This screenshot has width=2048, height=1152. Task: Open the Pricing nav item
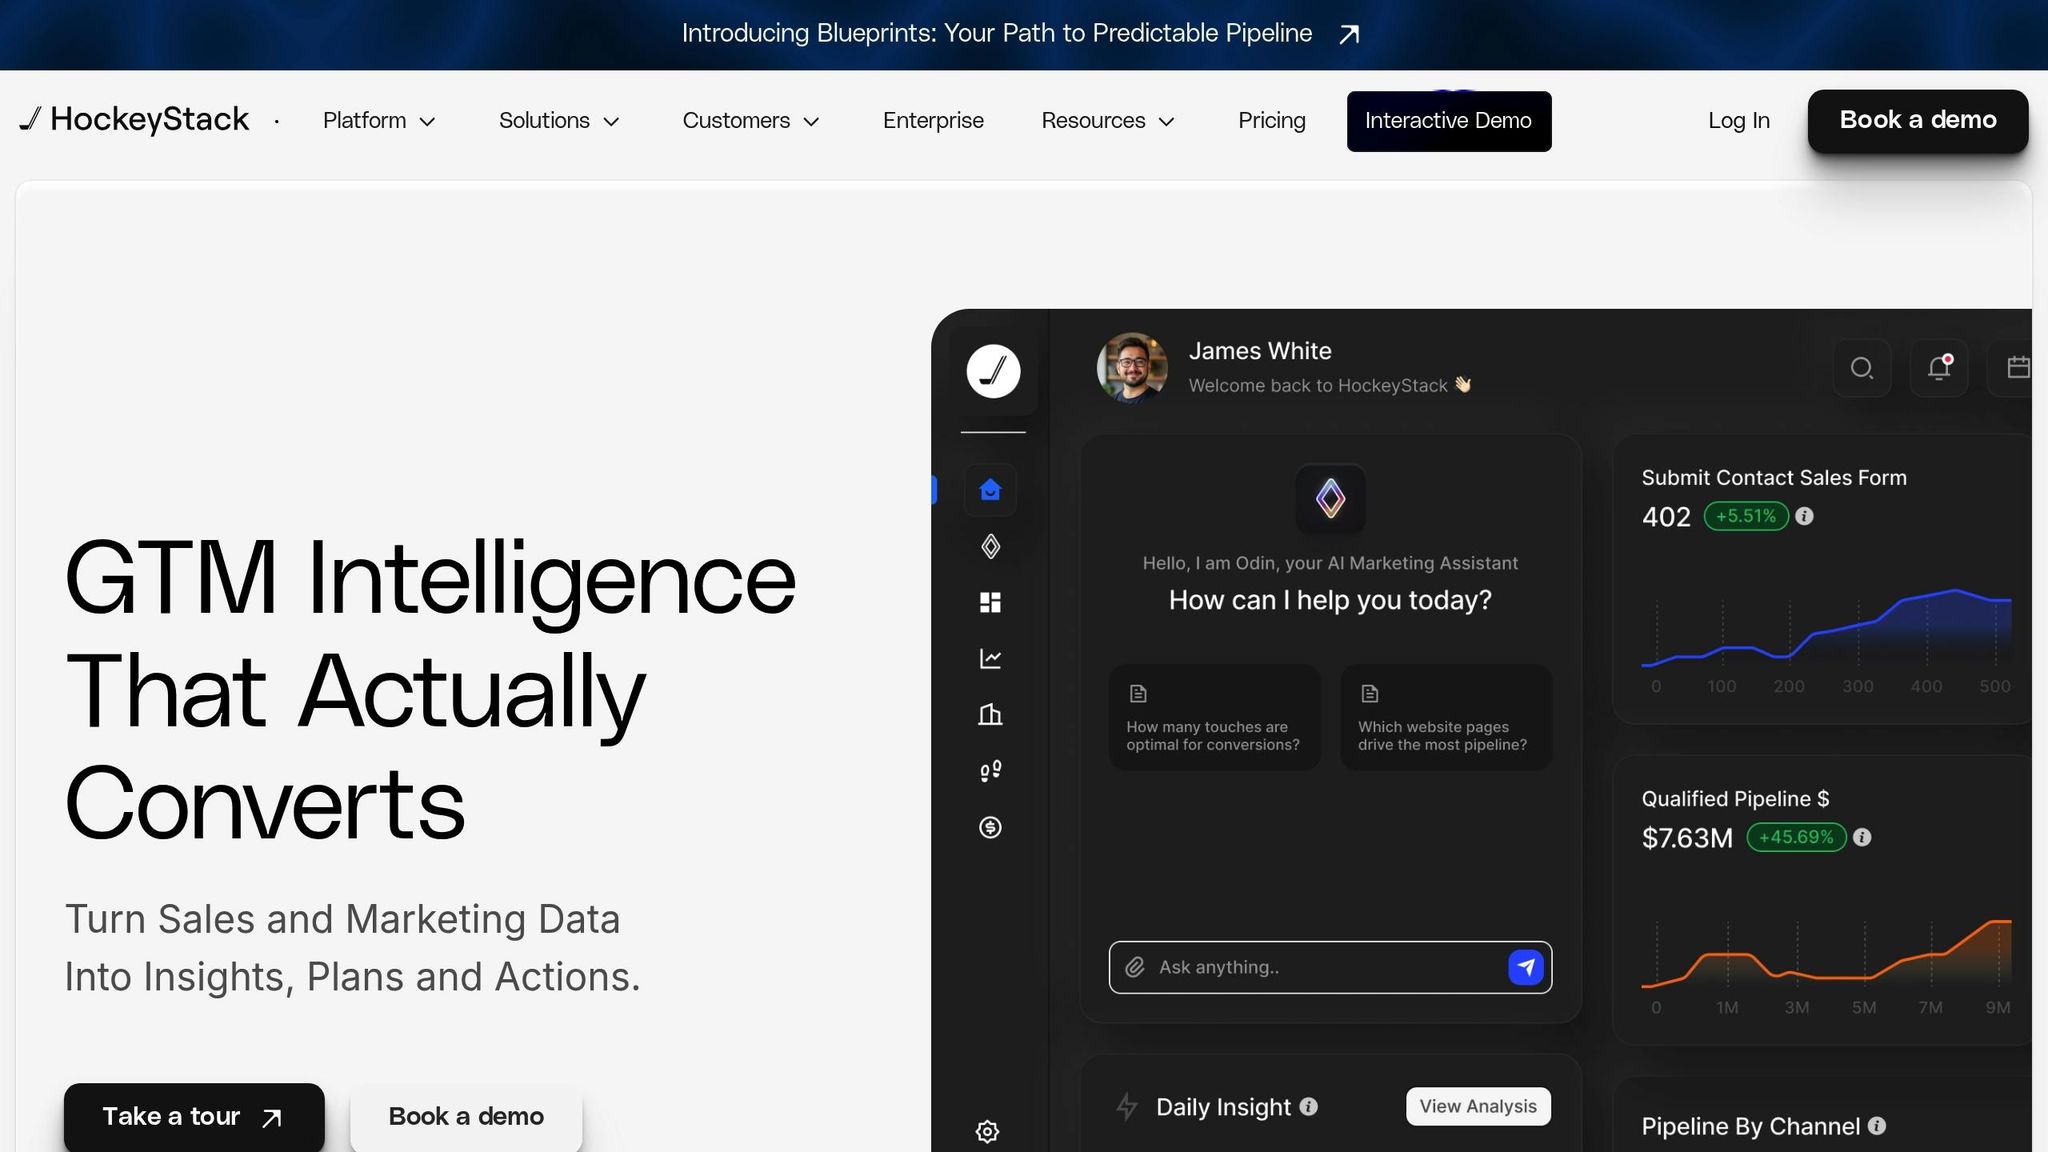[1271, 121]
